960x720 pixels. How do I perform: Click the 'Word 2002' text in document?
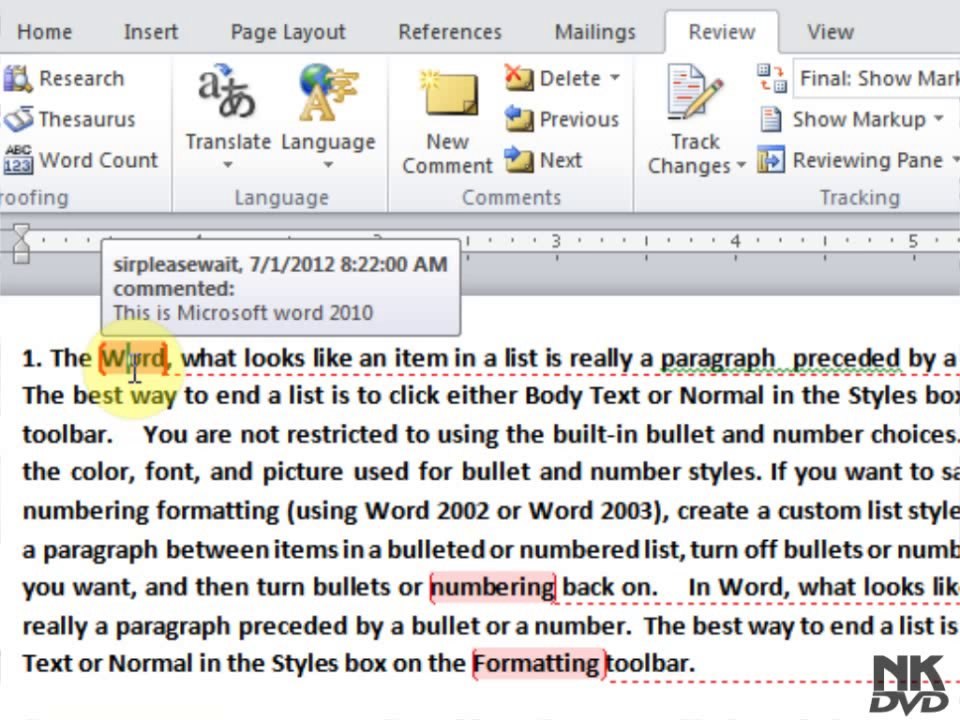click(x=428, y=511)
